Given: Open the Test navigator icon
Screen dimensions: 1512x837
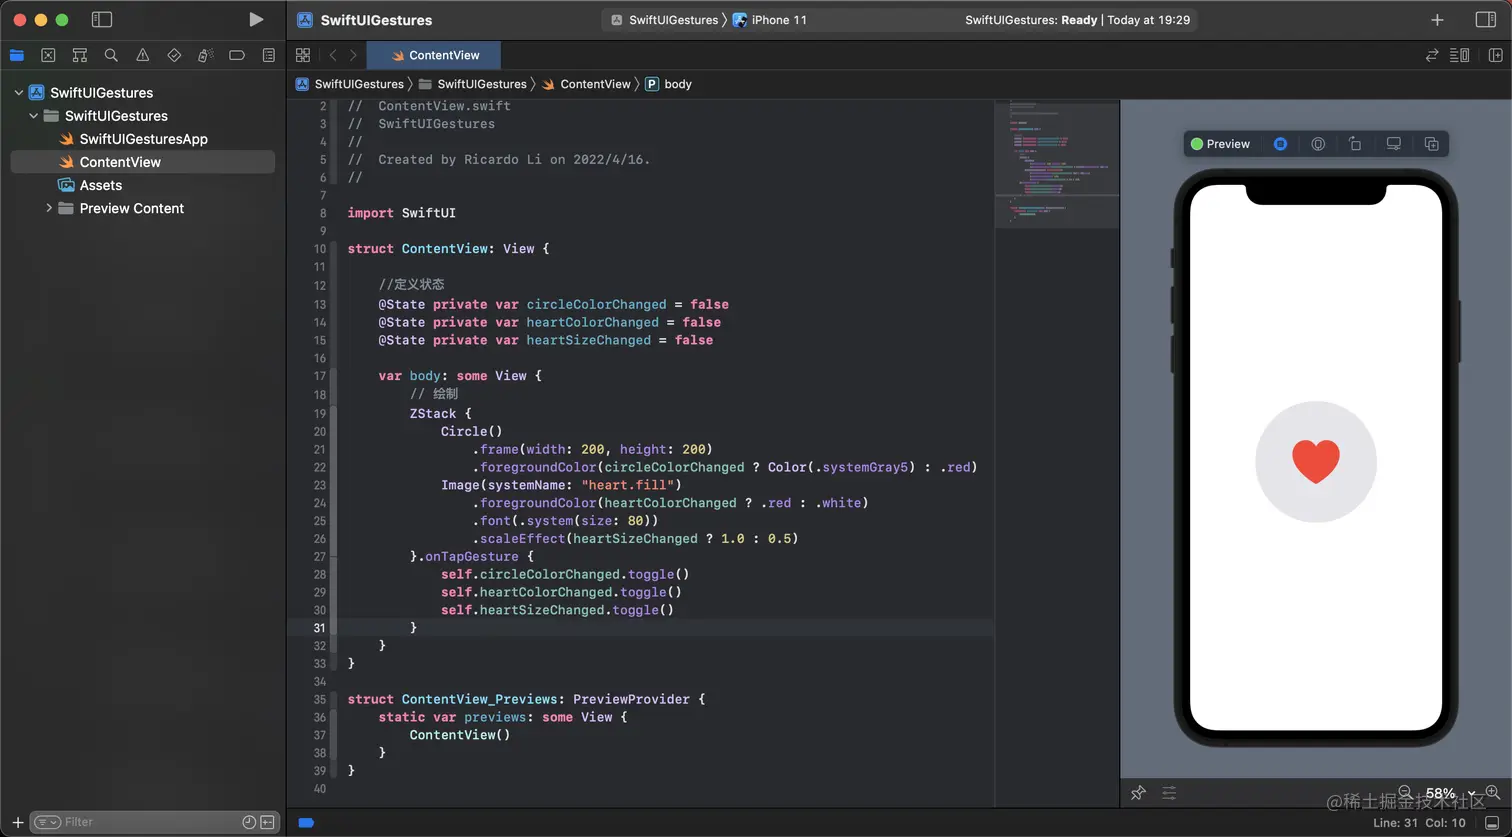Looking at the screenshot, I should pos(174,55).
